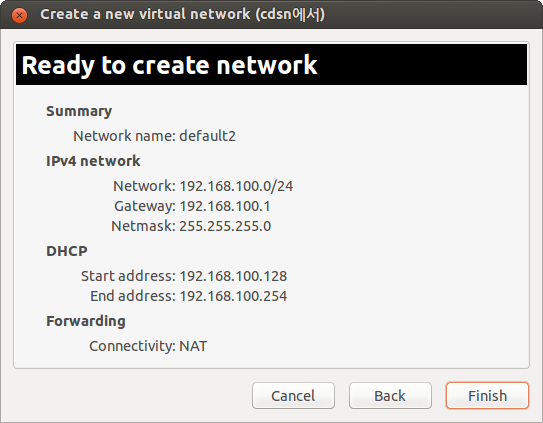Viewport: 543px width, 423px height.
Task: Click the 'IPv4 network' section label
Action: [x=93, y=161]
